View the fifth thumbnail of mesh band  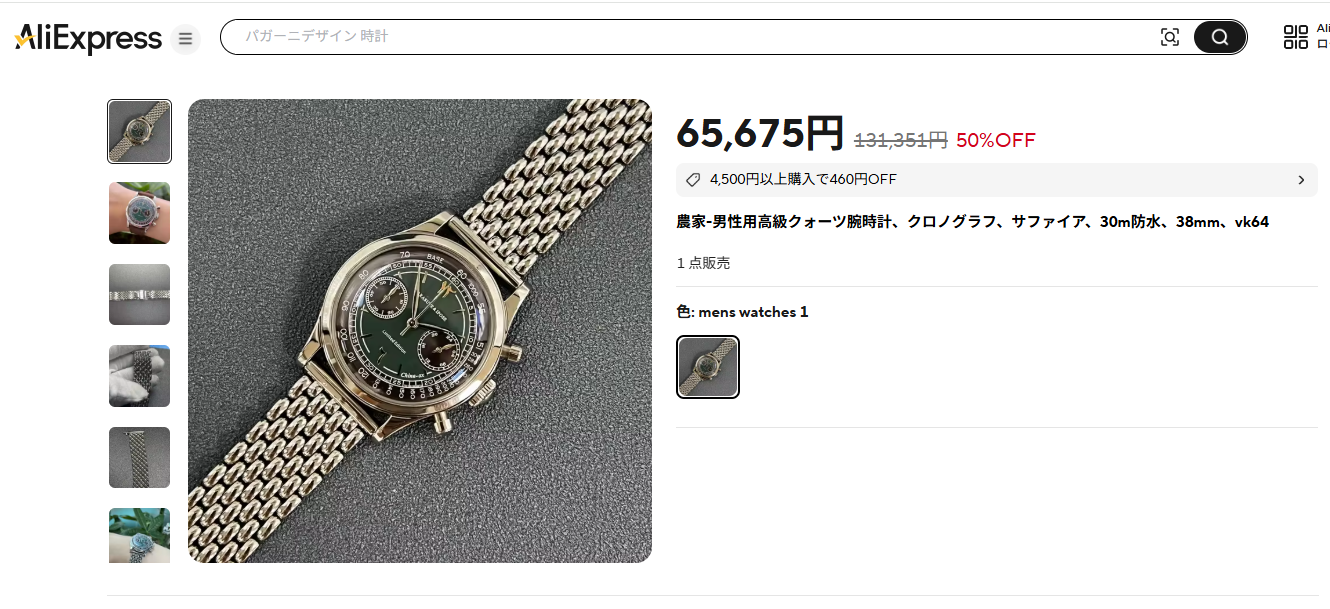coord(139,458)
